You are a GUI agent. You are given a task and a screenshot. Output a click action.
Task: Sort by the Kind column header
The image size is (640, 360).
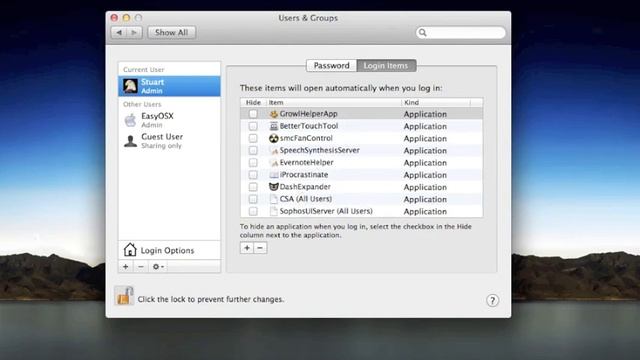436,102
